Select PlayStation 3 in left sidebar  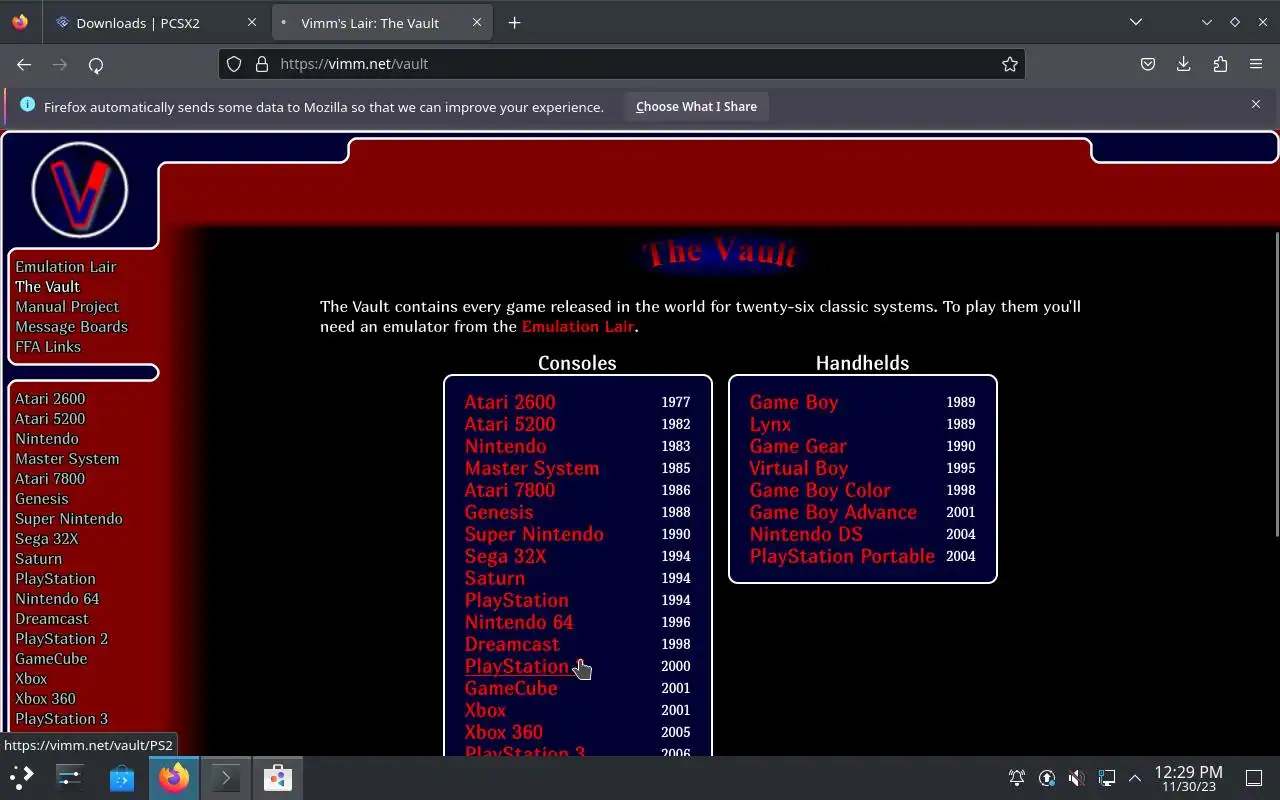pos(61,719)
